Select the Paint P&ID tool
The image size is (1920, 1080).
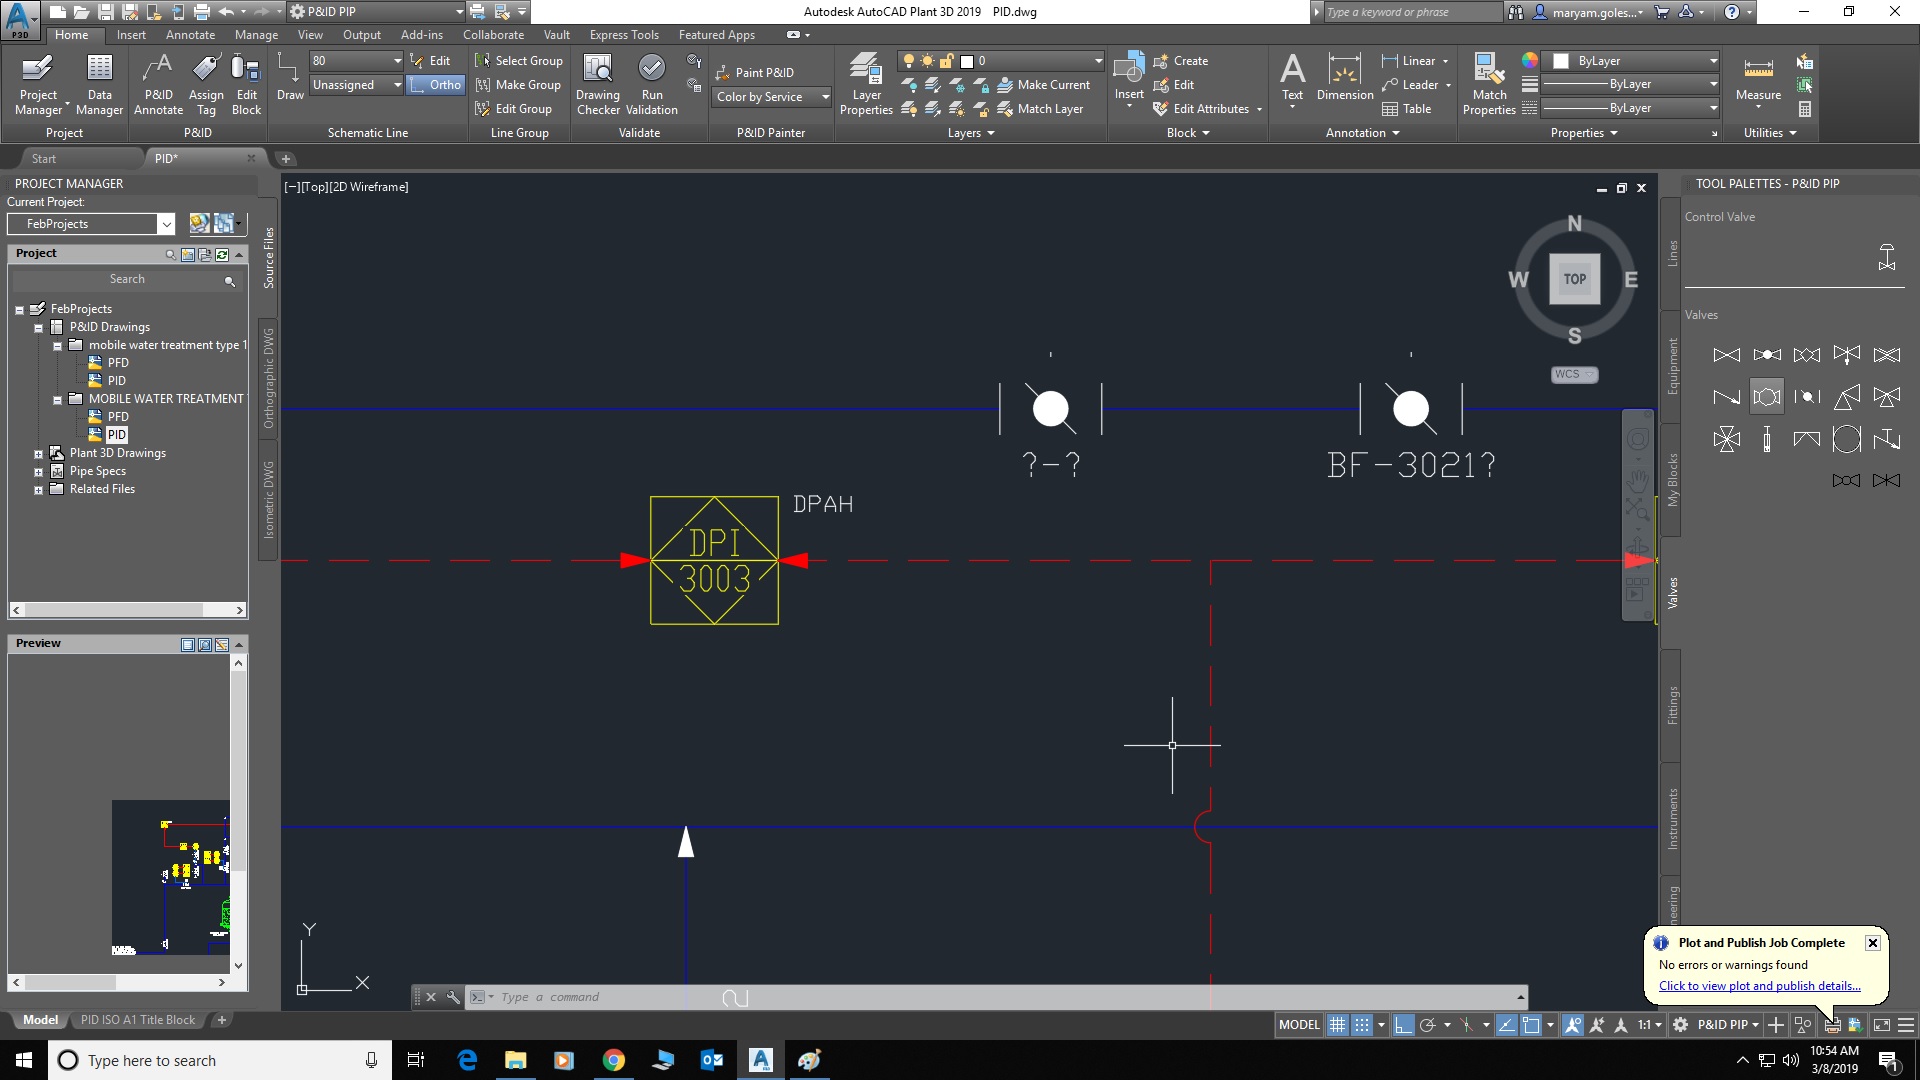[756, 72]
